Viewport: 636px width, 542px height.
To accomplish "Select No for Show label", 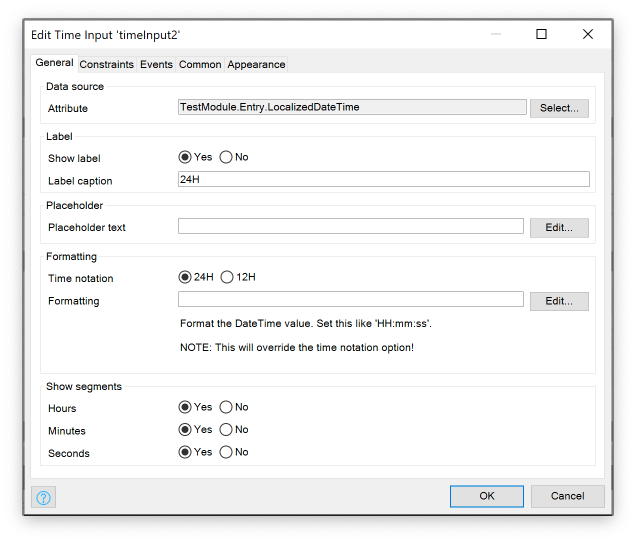I will coord(226,157).
